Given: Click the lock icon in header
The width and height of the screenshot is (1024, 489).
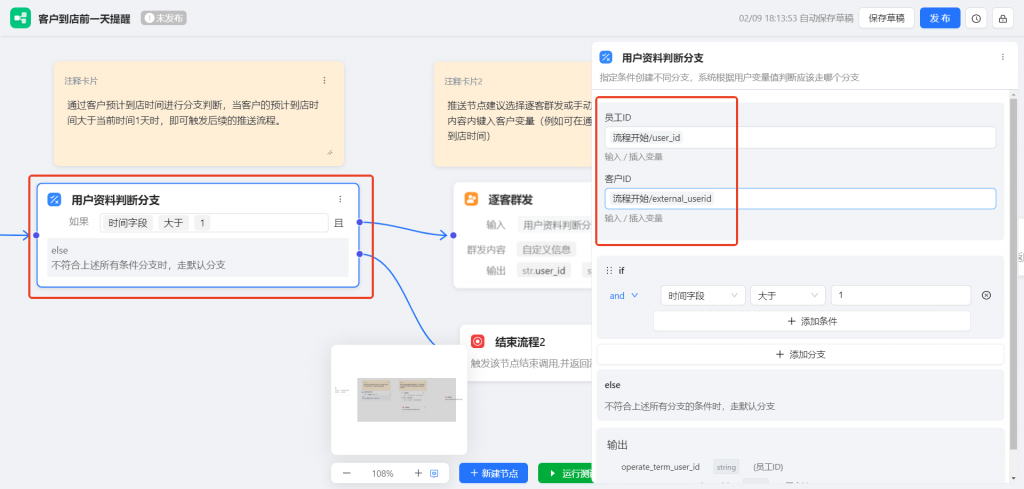Looking at the screenshot, I should coord(1002,18).
